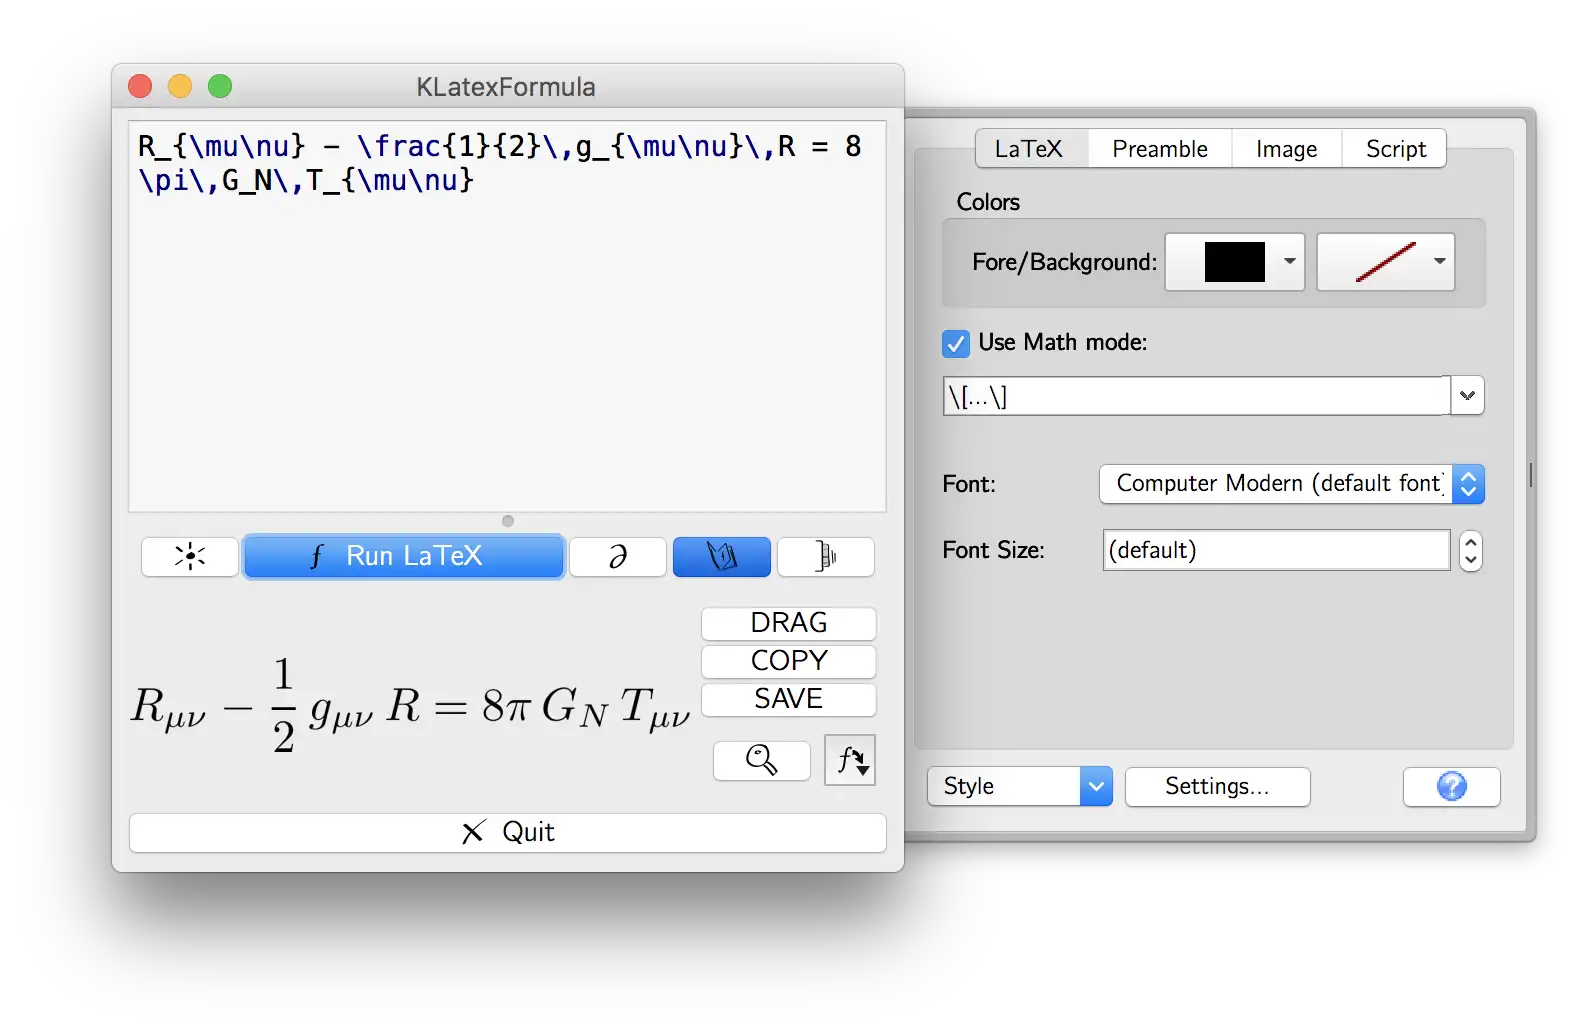The height and width of the screenshot is (1032, 1570).
Task: Run LaTeX to evaluate the formula
Action: [x=404, y=556]
